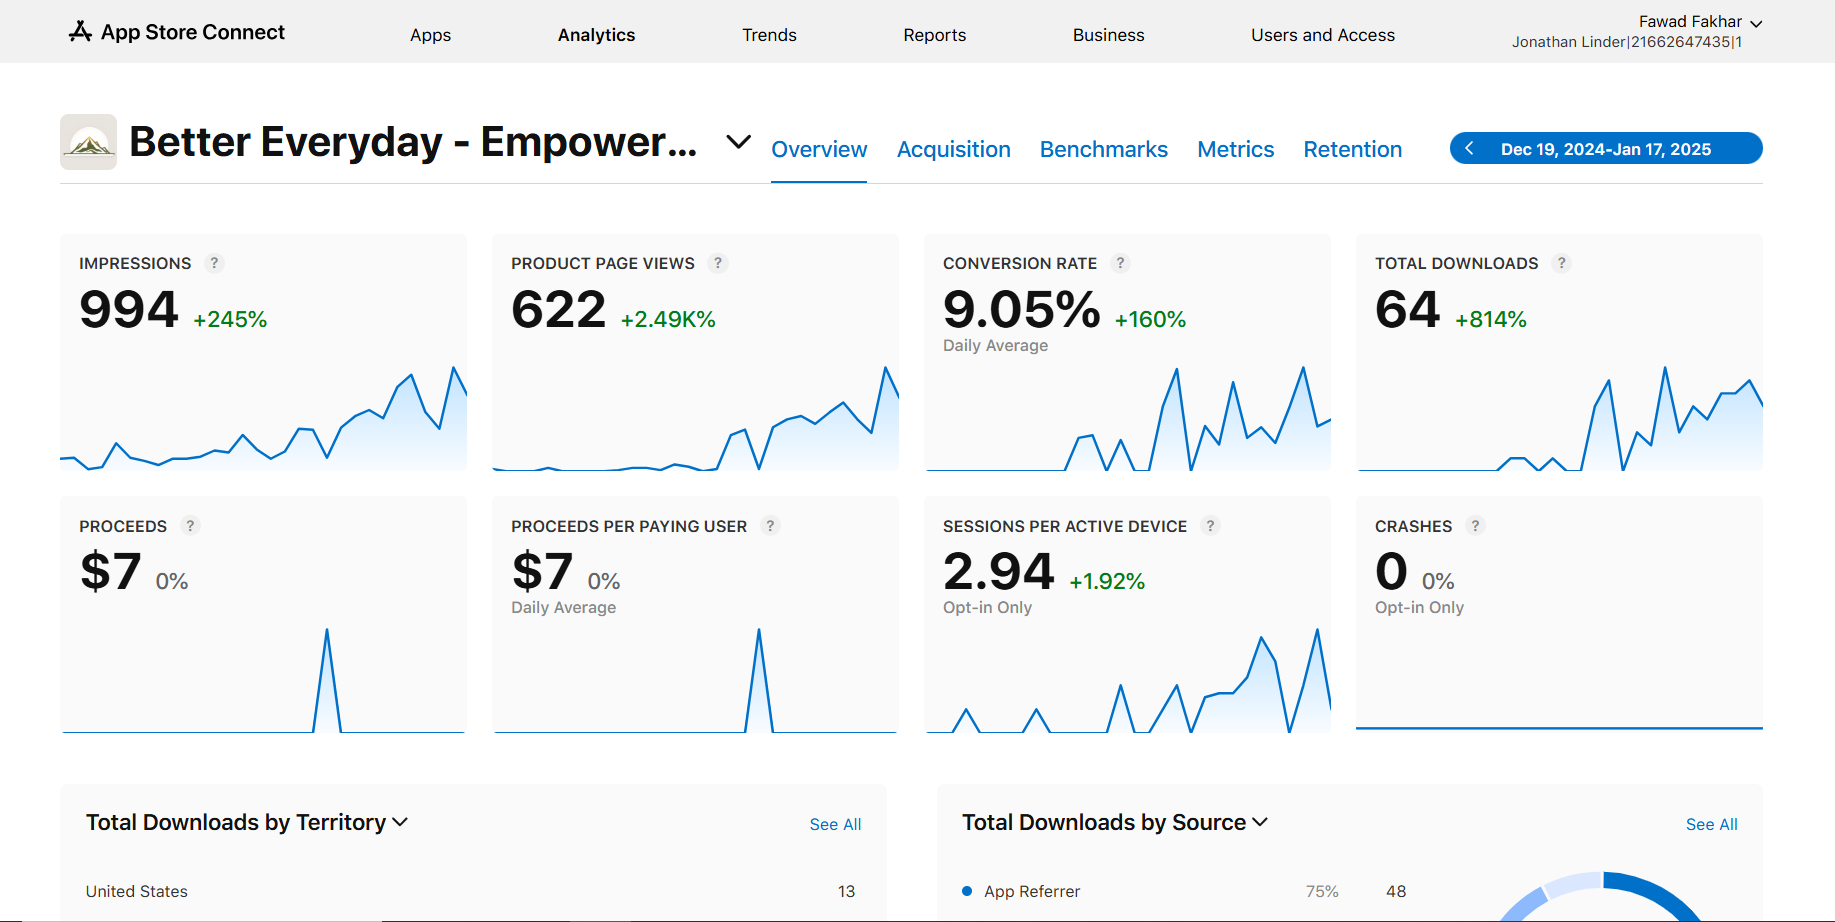Click the App Referrer blue legend dot

(x=967, y=891)
